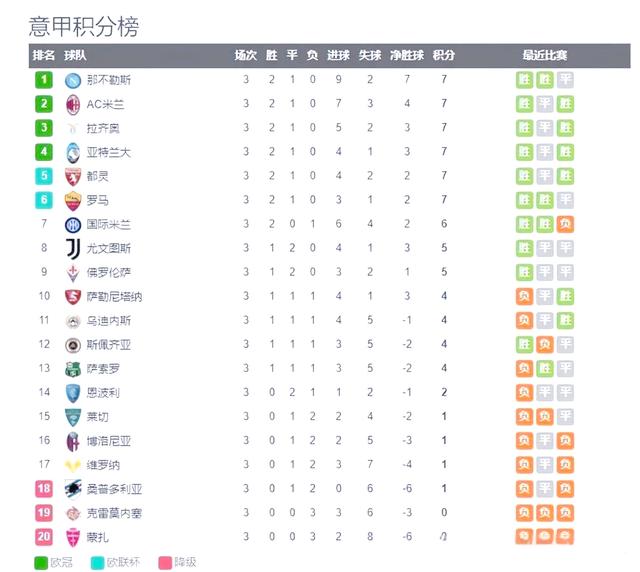The image size is (640, 572).
Task: Click the Fiorentina crest icon
Action: pos(73,272)
